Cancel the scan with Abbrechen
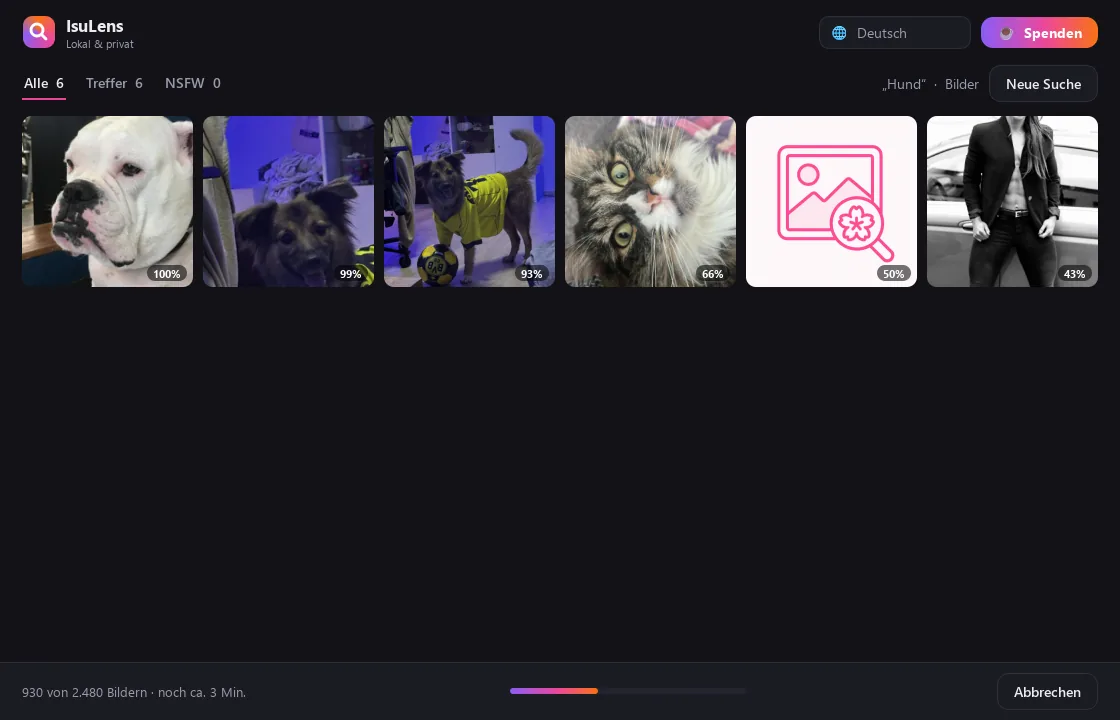The image size is (1120, 720). click(1046, 691)
